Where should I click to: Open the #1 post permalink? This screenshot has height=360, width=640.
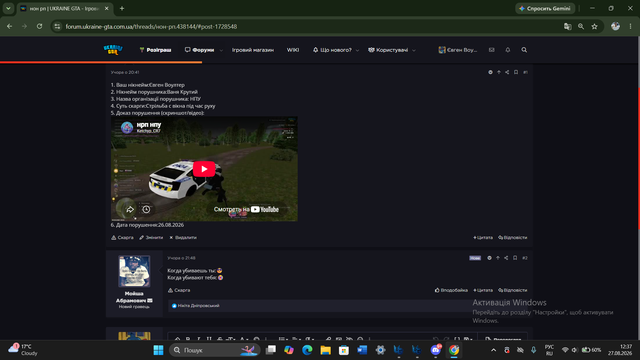(525, 72)
